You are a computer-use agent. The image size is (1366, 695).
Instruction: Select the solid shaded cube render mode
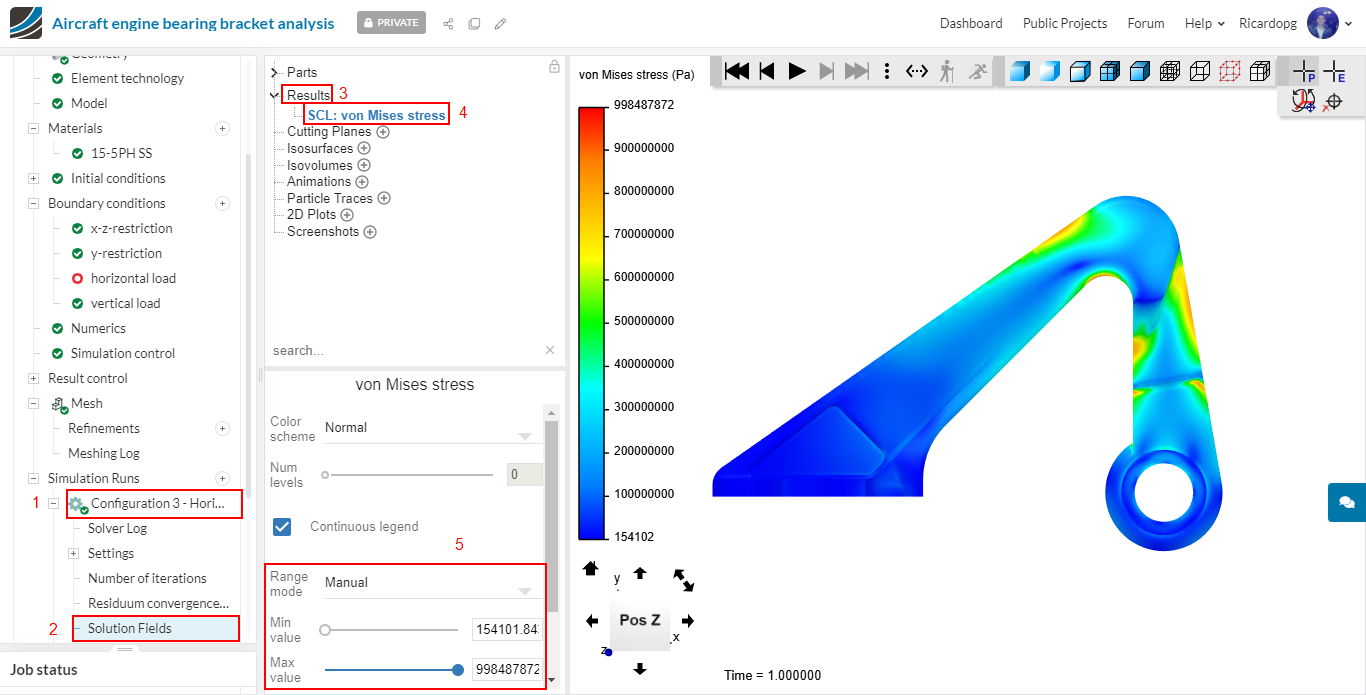tap(1019, 71)
